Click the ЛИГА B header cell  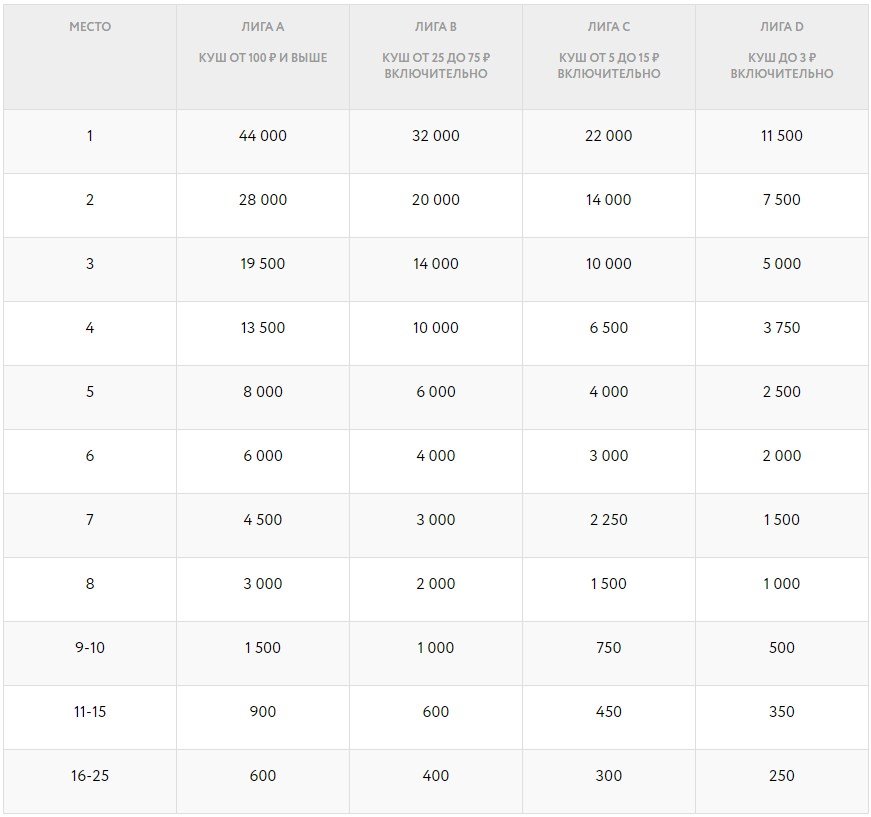pos(436,27)
